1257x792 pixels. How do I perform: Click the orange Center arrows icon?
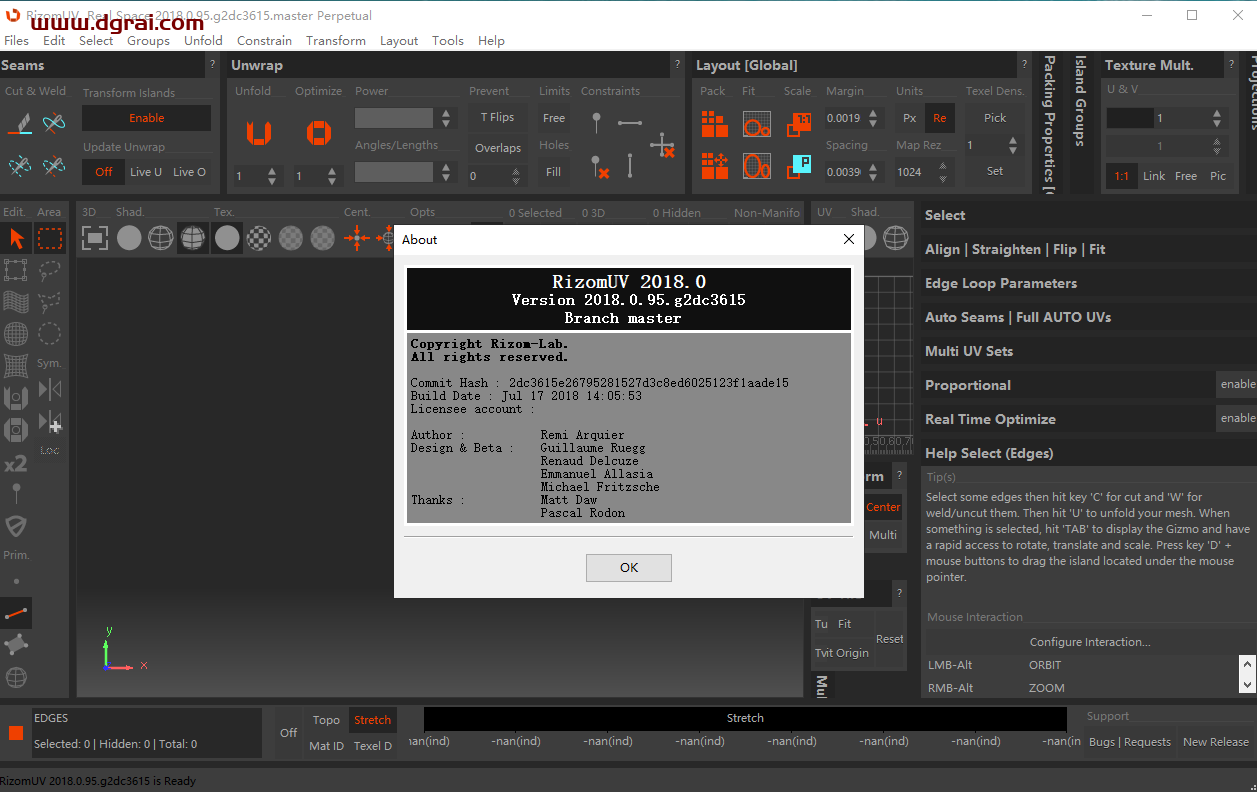coord(357,238)
